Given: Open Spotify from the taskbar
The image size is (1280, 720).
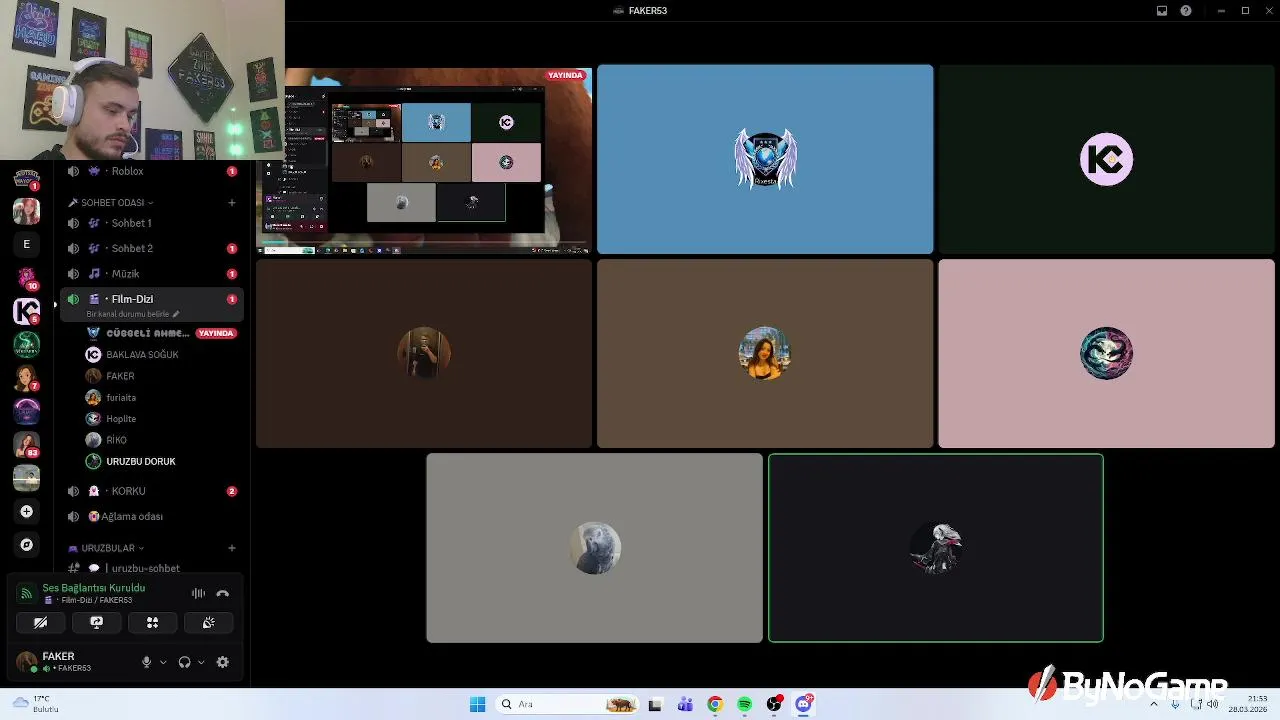Looking at the screenshot, I should 745,705.
